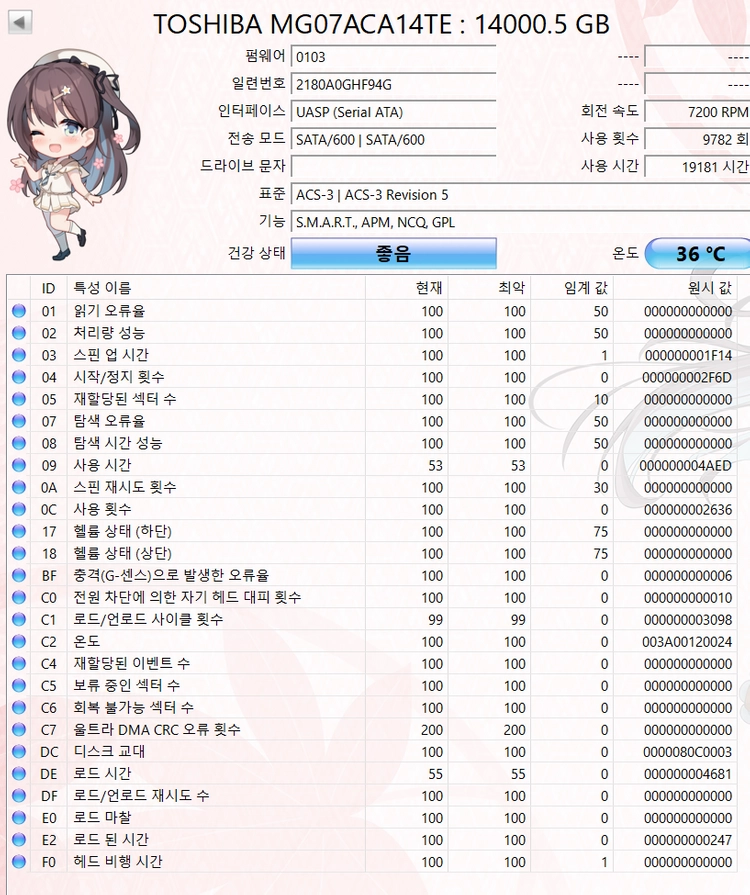
Task: Click status circle for E2 로드 된 시간
Action: click(x=19, y=840)
